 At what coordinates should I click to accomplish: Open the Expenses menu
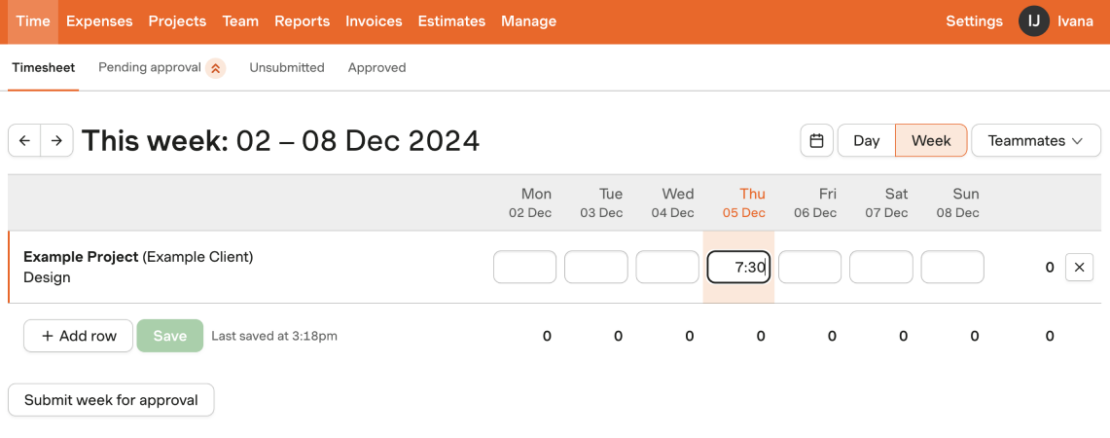99,21
